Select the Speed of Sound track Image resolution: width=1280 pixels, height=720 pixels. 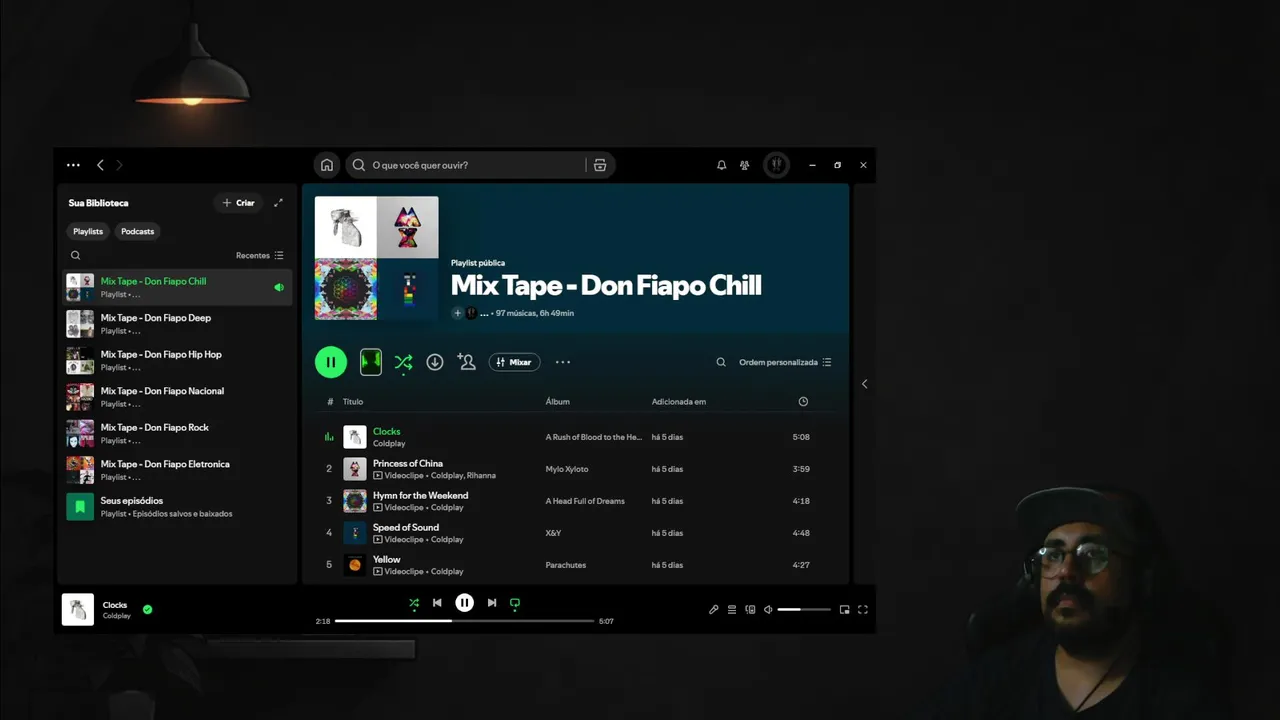click(576, 533)
